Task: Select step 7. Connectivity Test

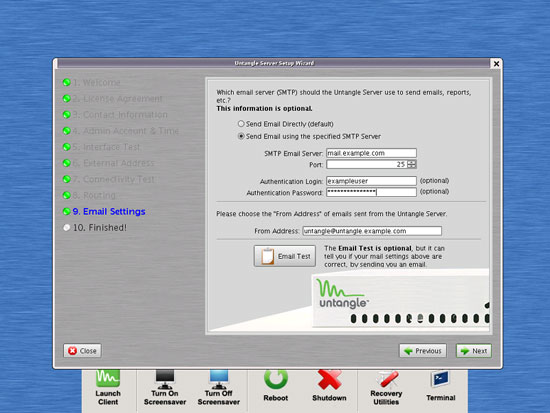Action: (x=109, y=179)
